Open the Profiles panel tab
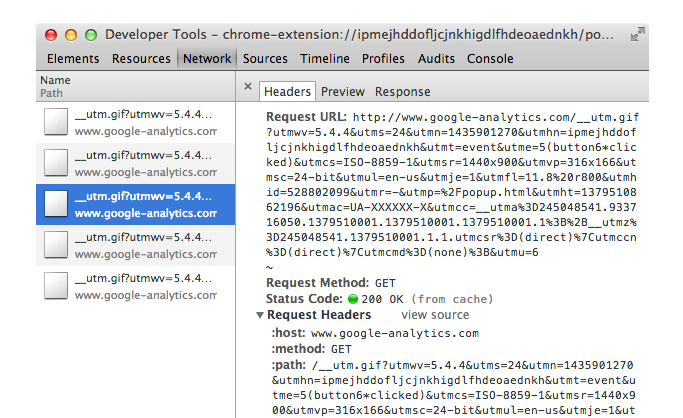The width and height of the screenshot is (683, 418). [x=383, y=59]
